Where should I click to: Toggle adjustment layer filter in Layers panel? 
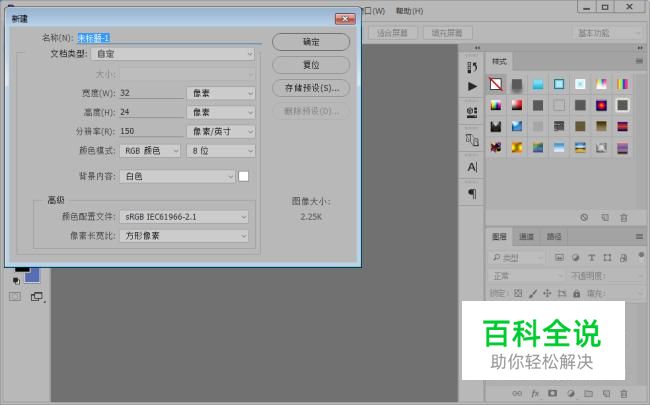click(575, 257)
